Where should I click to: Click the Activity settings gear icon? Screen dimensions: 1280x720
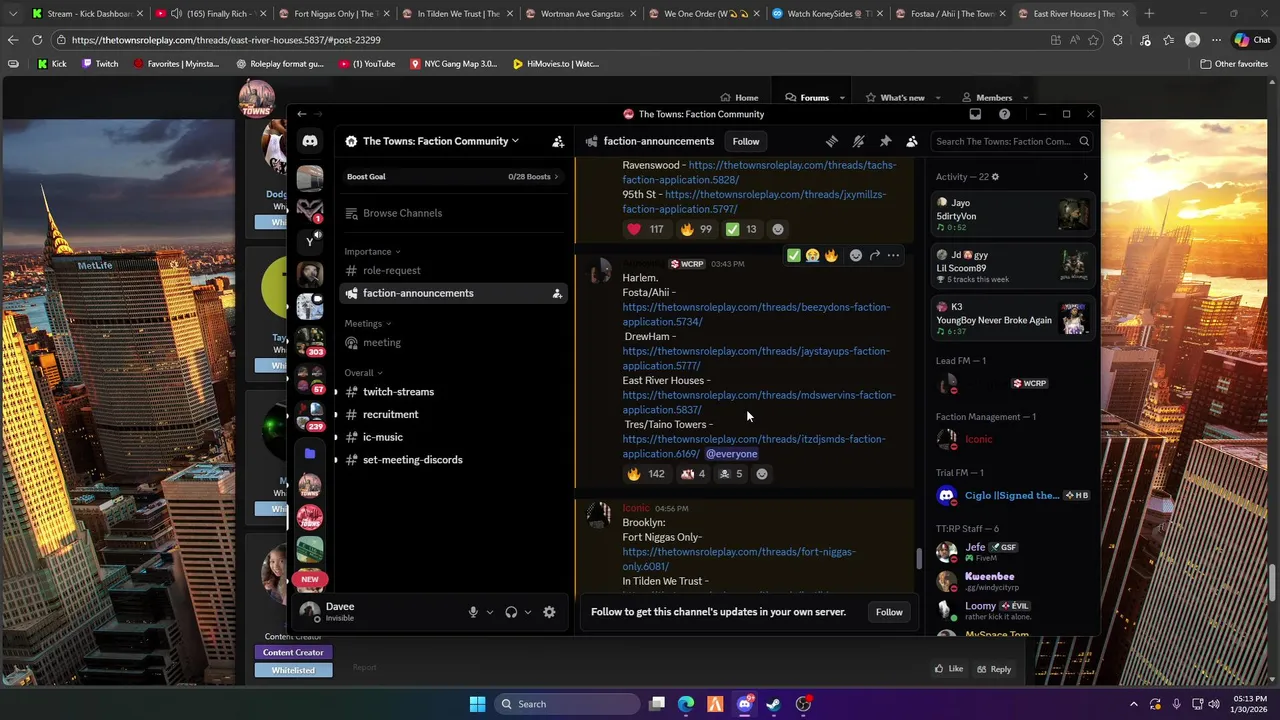click(x=994, y=177)
